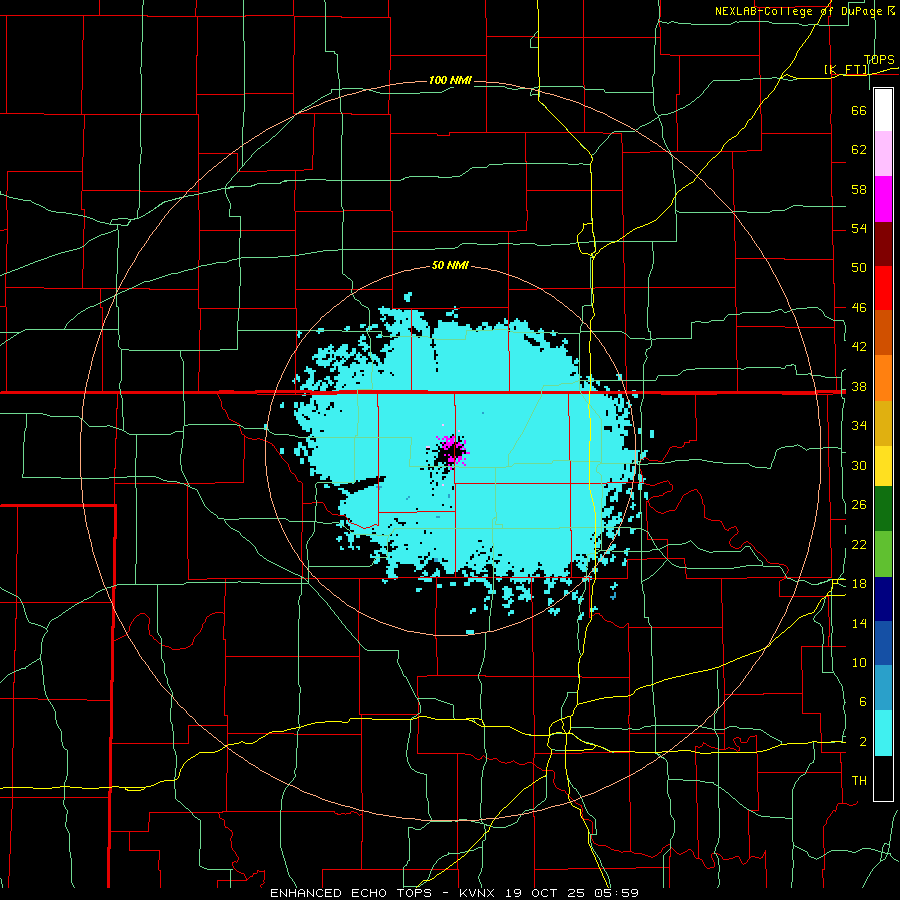Image resolution: width=900 pixels, height=900 pixels.
Task: Click the magenta legend color block
Action: coord(883,199)
